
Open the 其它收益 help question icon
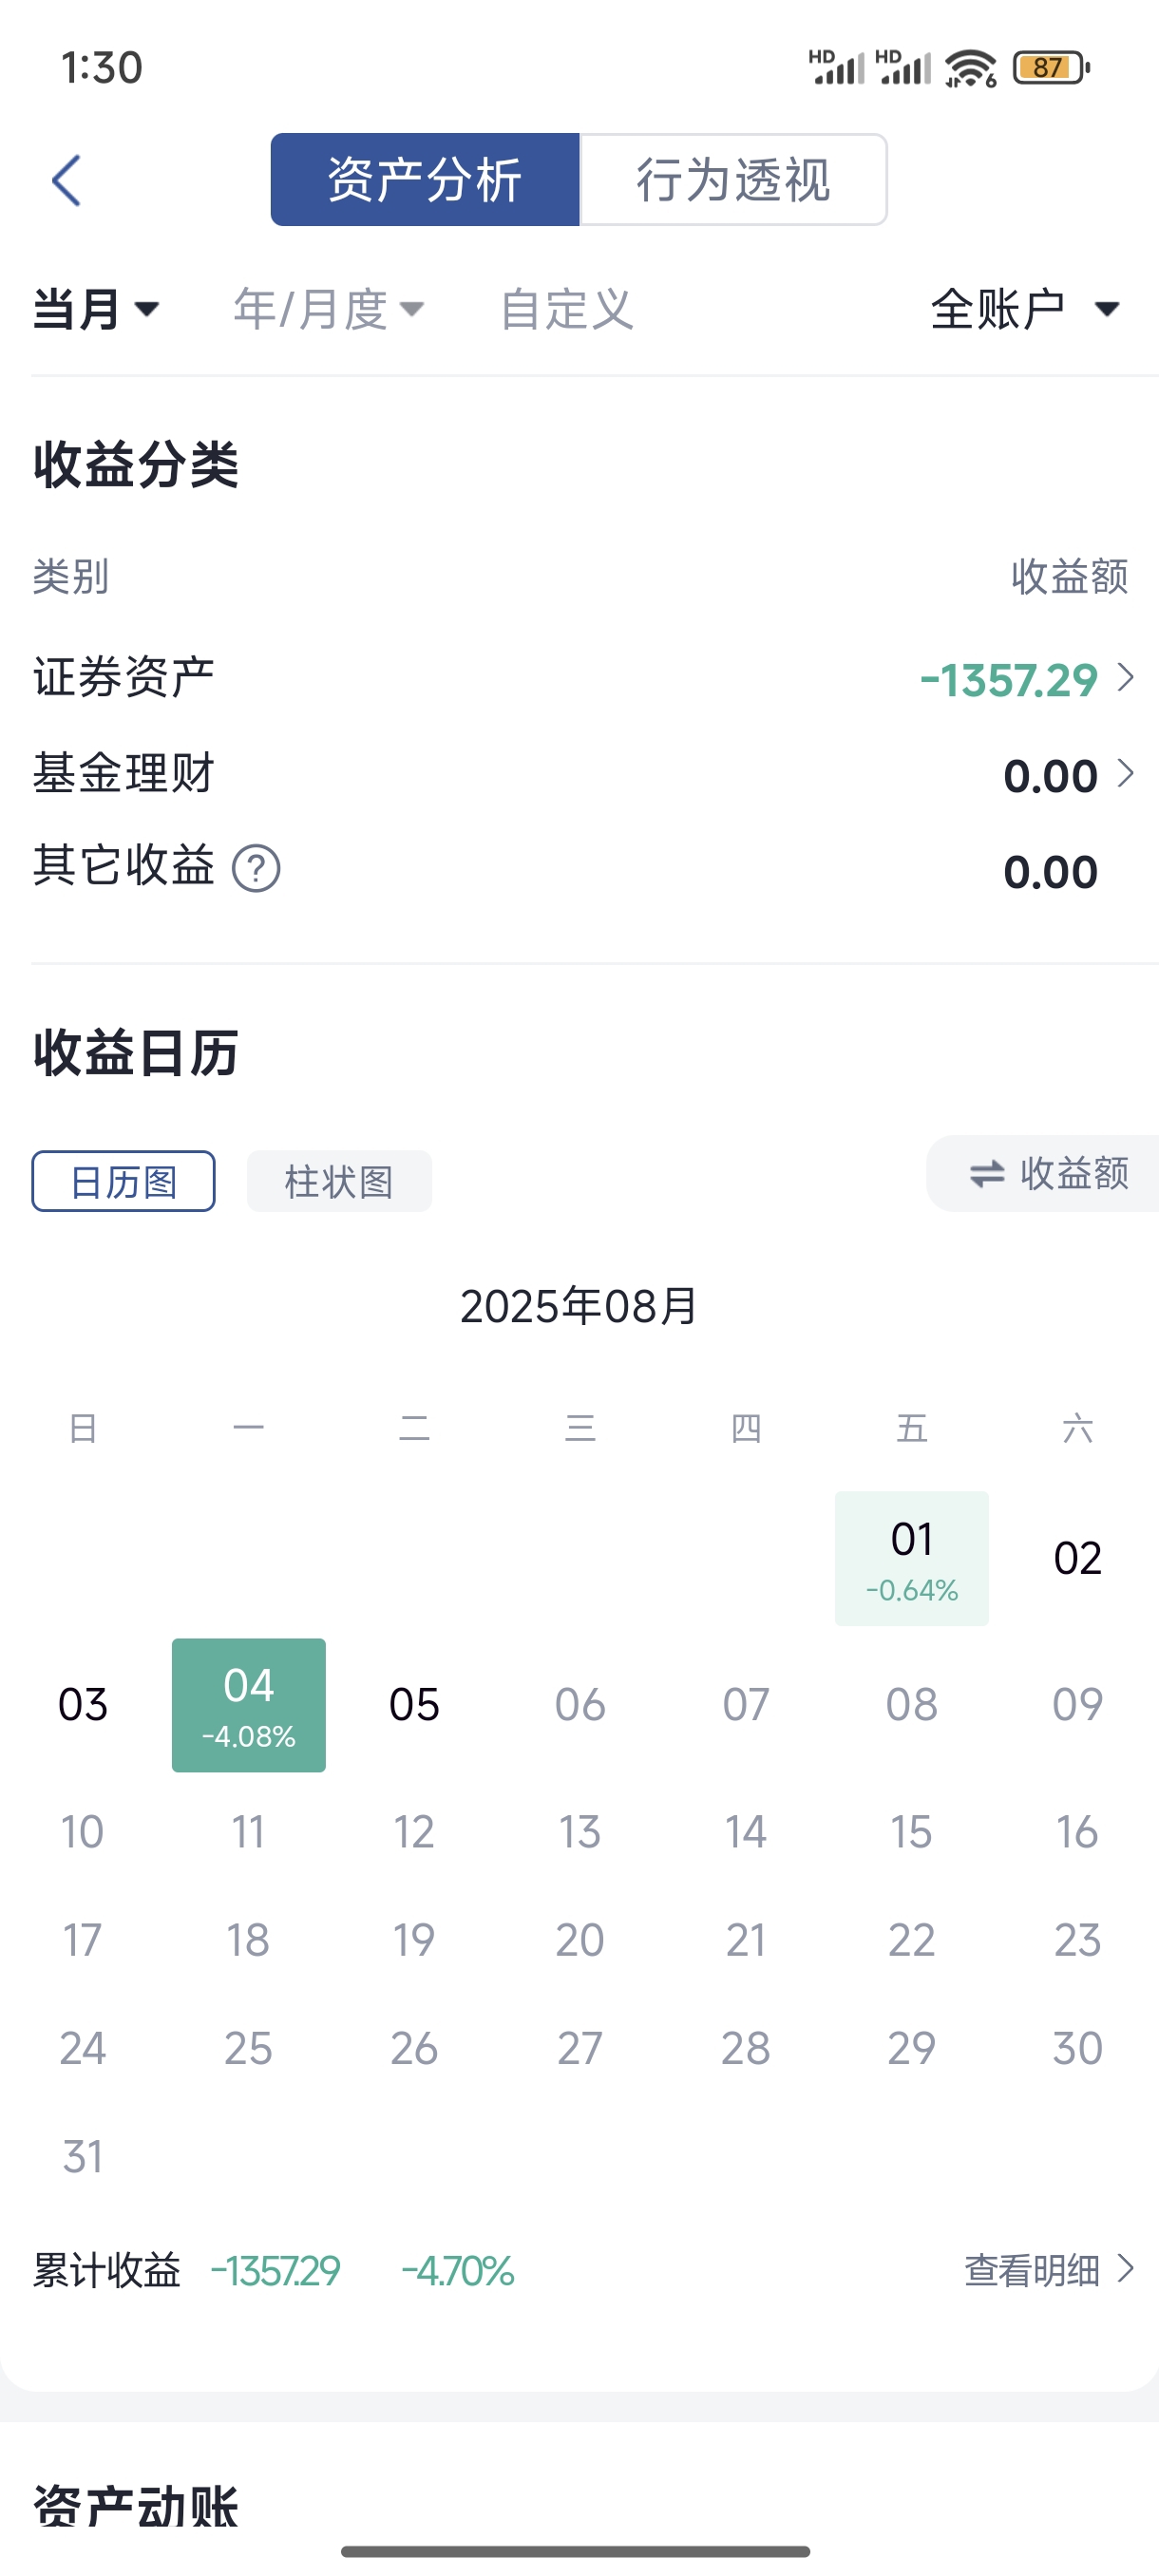pyautogui.click(x=256, y=868)
